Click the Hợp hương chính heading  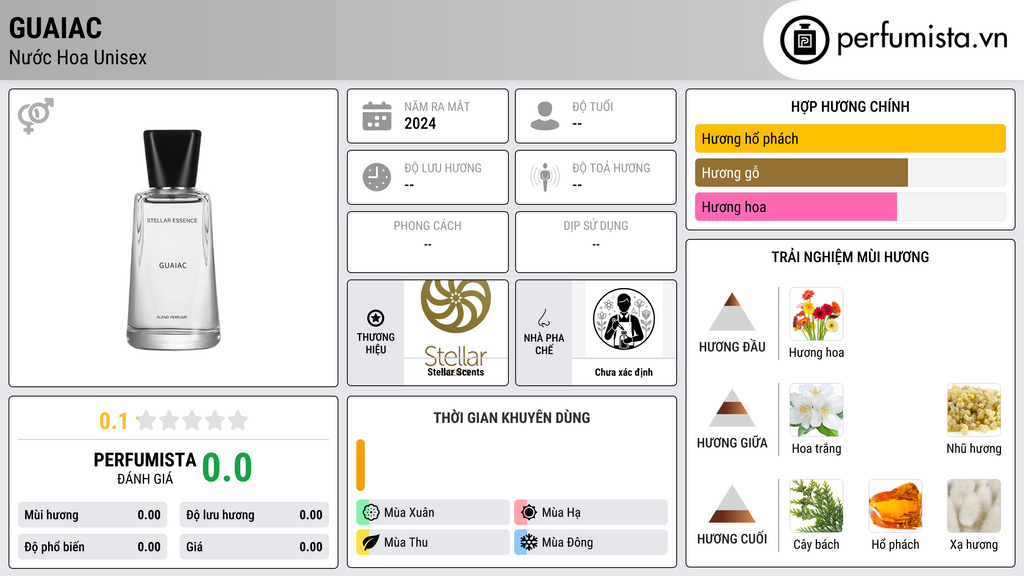click(850, 106)
